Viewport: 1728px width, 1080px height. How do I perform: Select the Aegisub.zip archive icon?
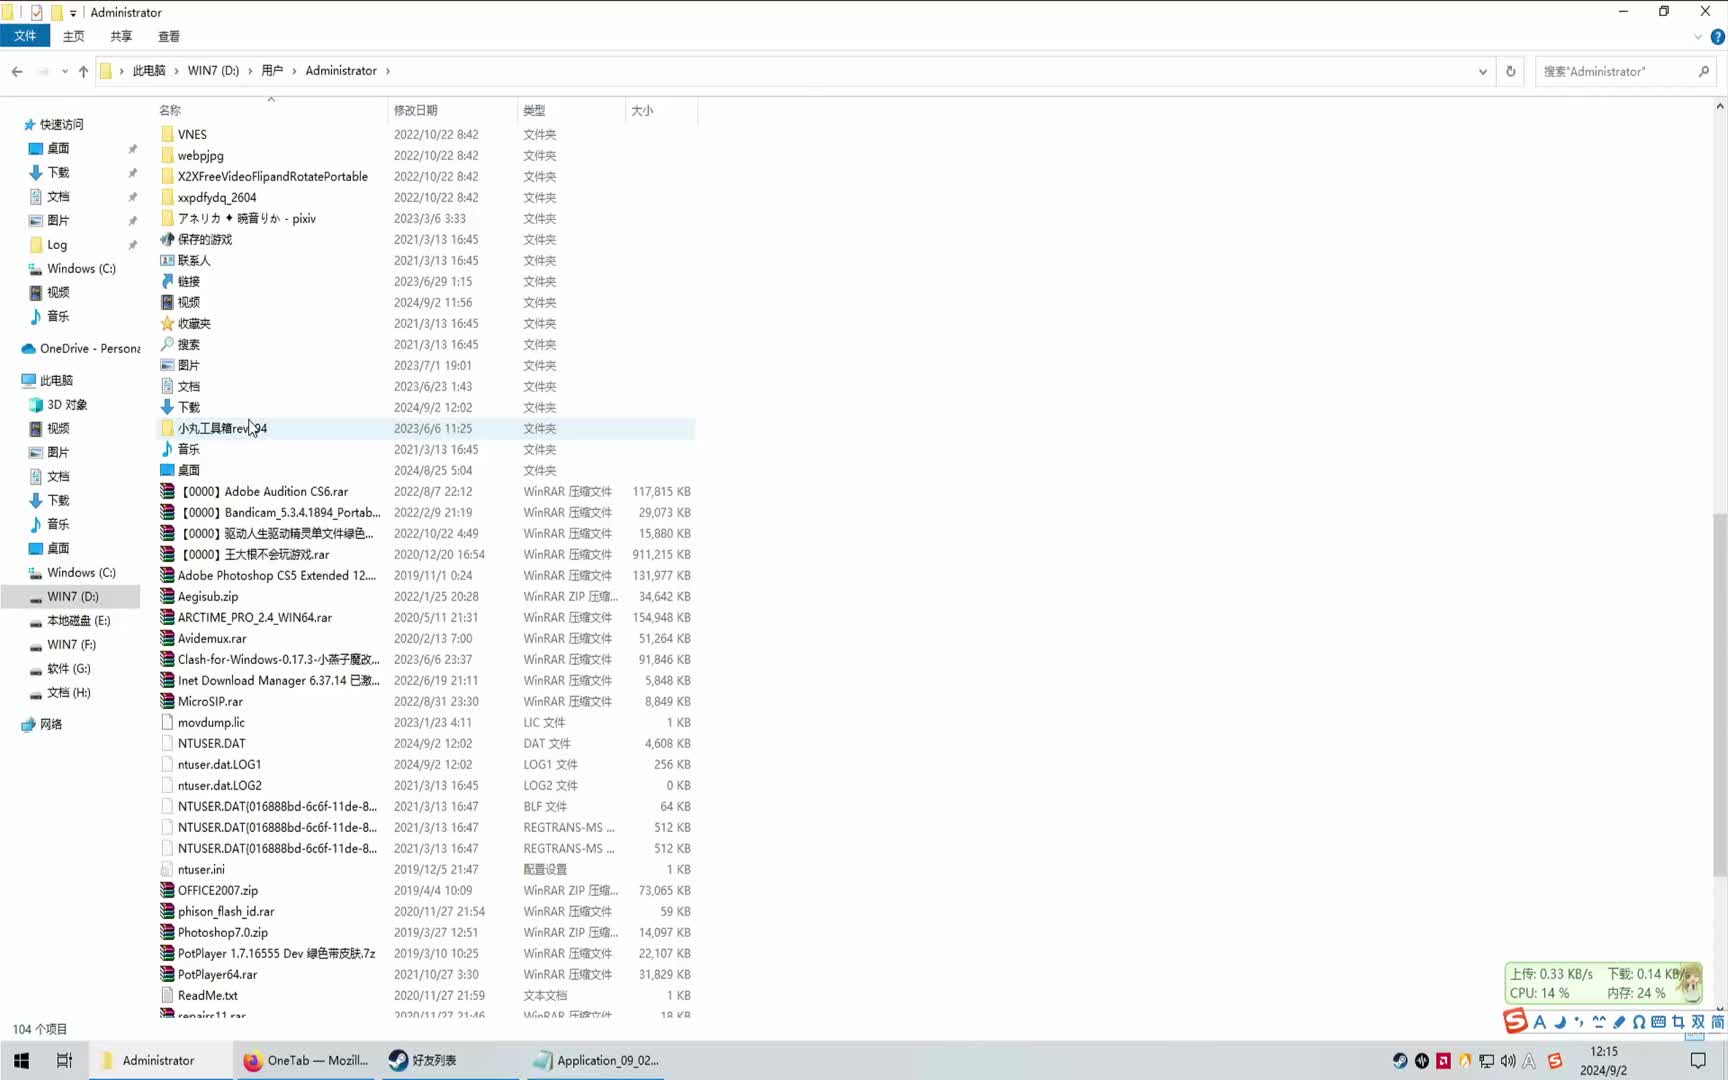167,596
